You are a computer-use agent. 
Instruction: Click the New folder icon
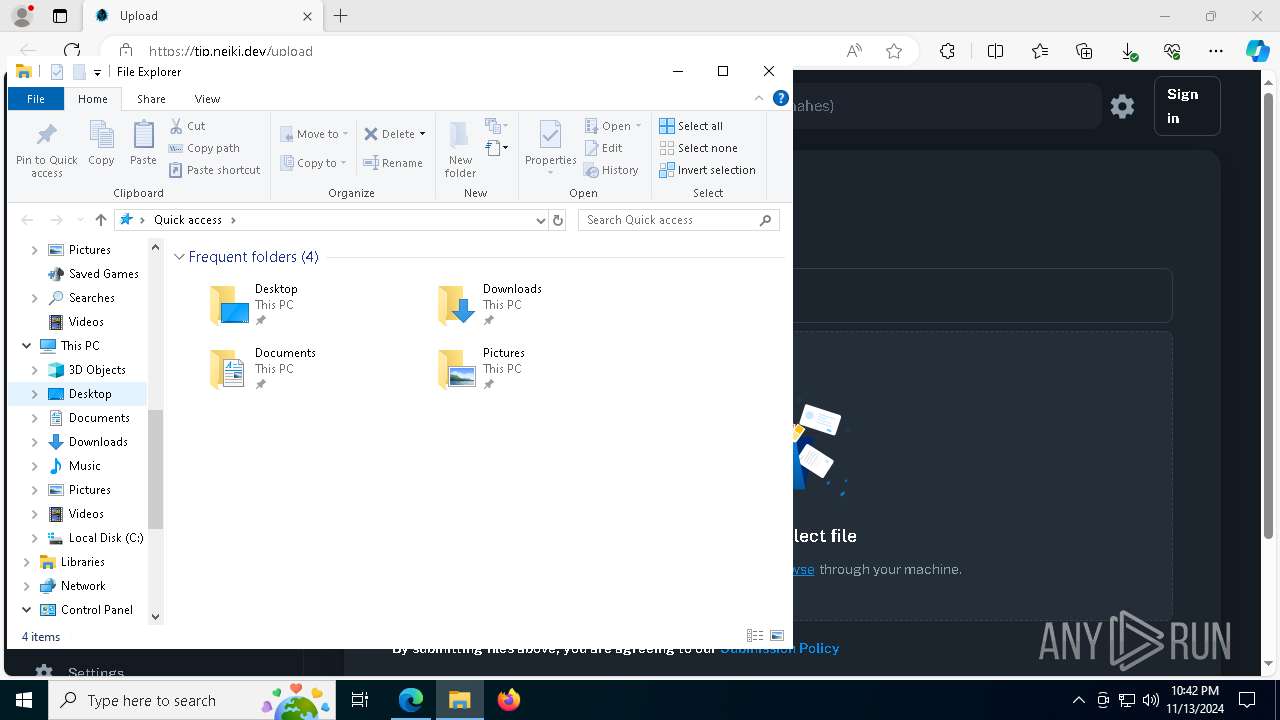459,135
